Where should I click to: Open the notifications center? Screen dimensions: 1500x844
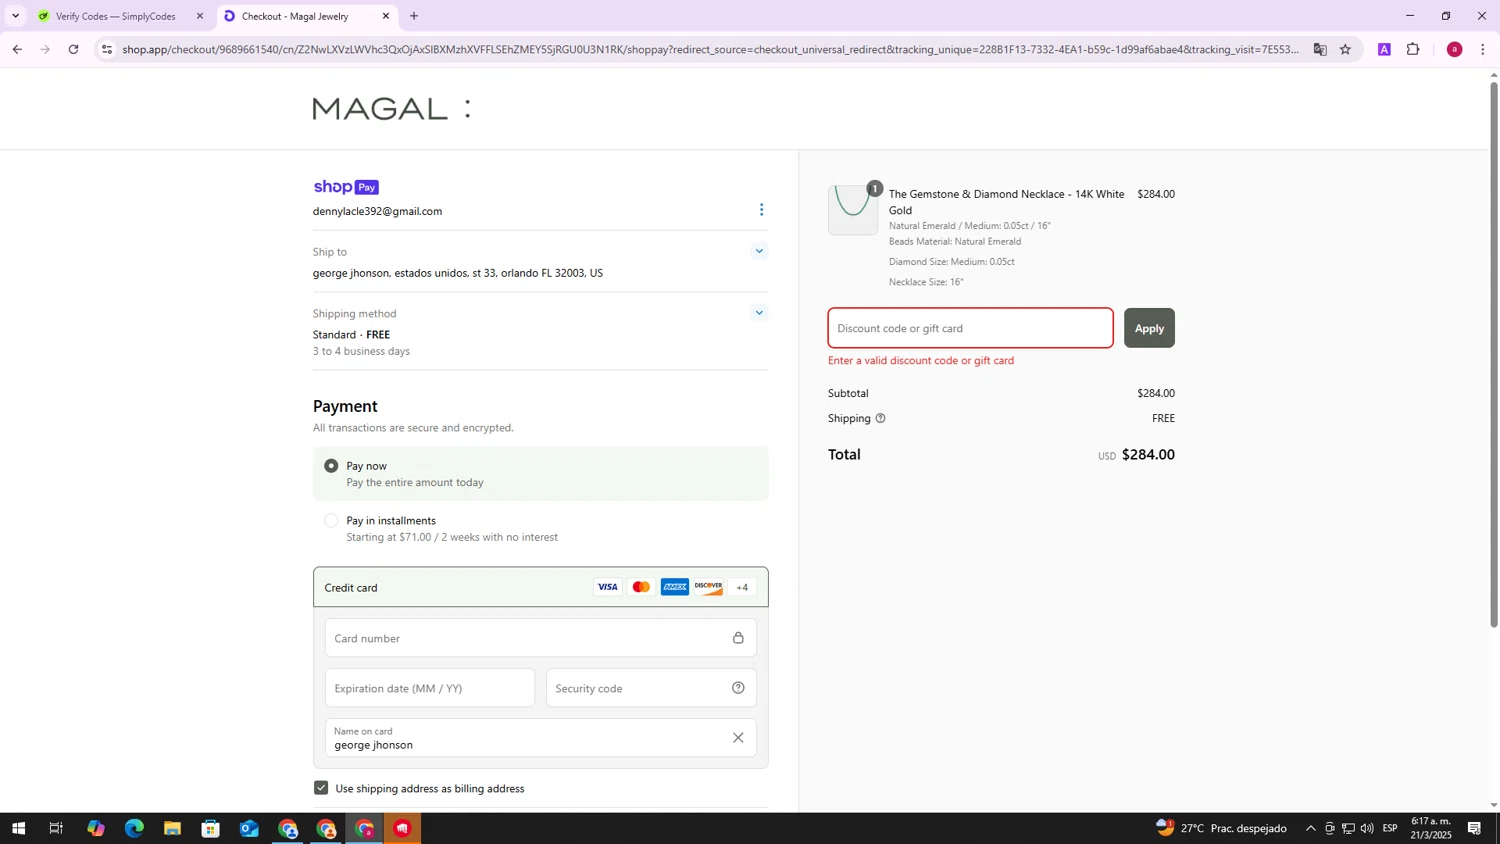coord(1474,828)
